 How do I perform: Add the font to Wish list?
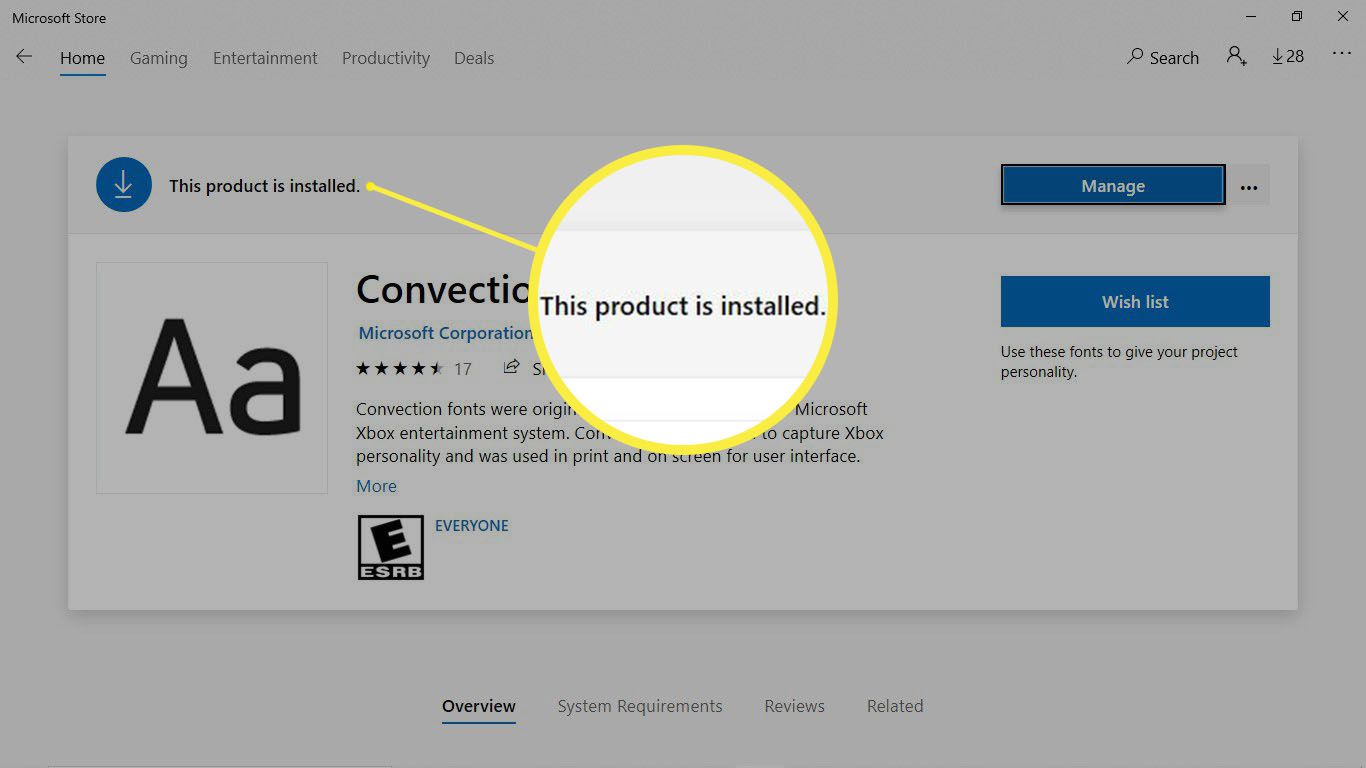tap(1135, 301)
